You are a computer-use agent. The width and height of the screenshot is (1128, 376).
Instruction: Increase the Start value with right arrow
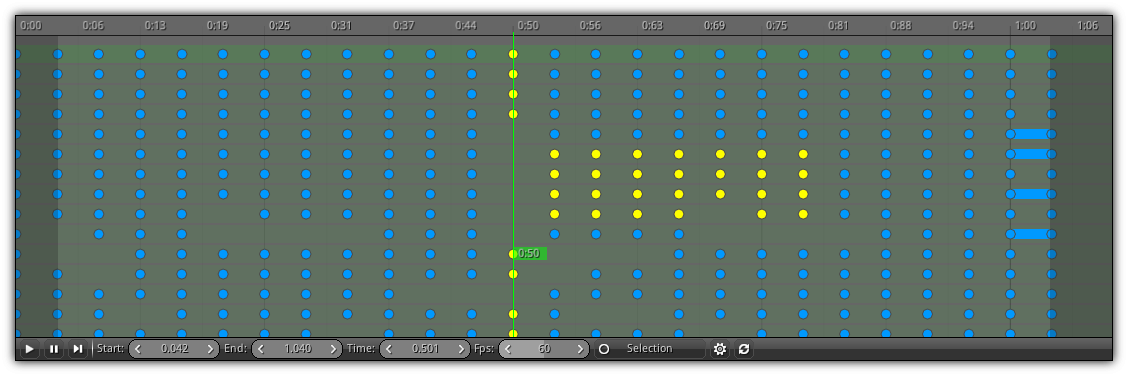click(x=210, y=349)
